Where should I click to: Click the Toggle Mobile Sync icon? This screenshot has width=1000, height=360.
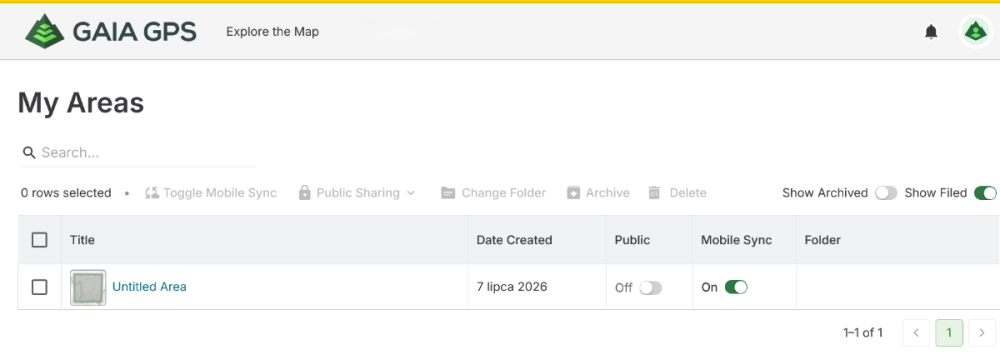[152, 193]
